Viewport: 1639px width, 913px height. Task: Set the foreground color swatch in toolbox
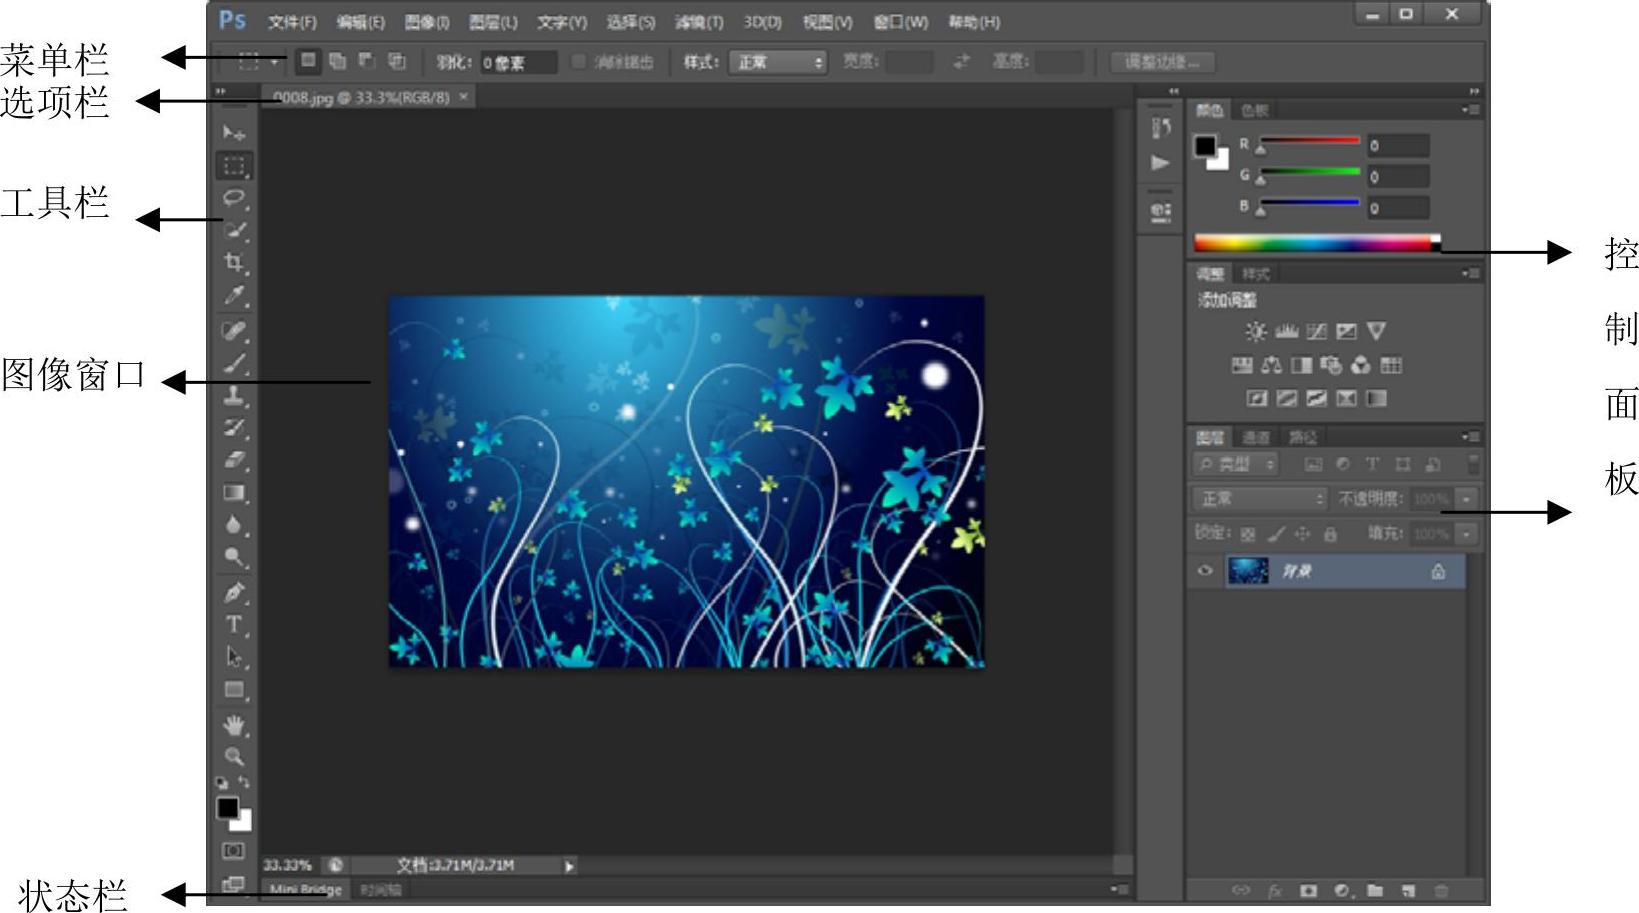point(228,807)
